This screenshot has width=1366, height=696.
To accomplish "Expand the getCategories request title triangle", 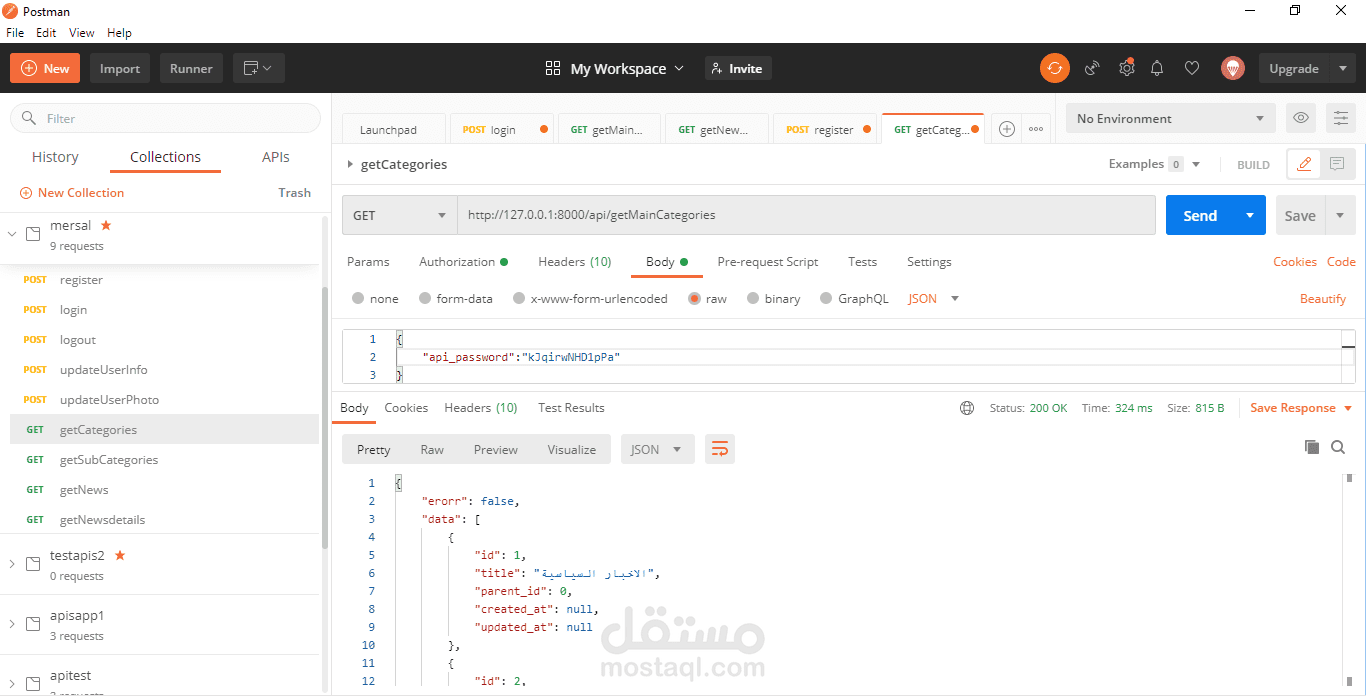I will tap(350, 164).
